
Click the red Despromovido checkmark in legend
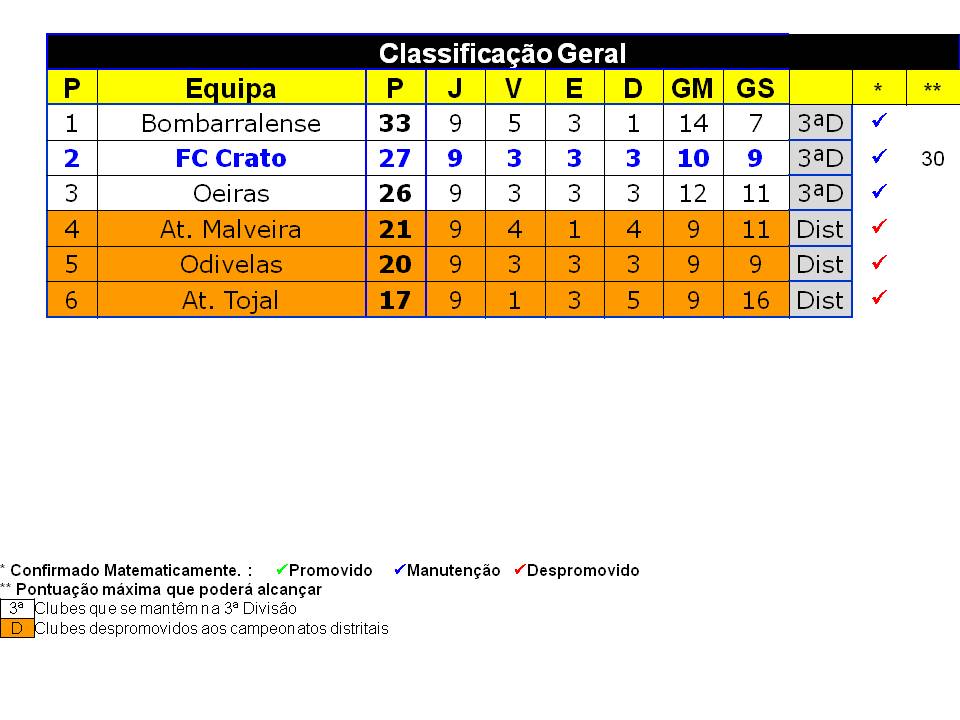pos(520,569)
